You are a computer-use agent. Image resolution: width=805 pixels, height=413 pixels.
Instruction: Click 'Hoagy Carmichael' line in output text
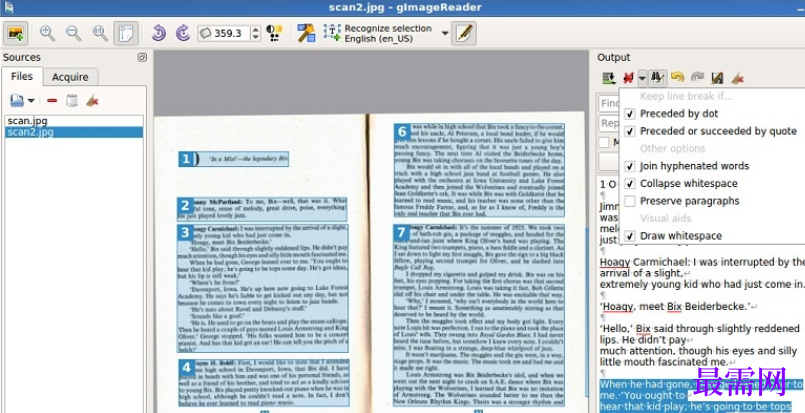[702, 262]
